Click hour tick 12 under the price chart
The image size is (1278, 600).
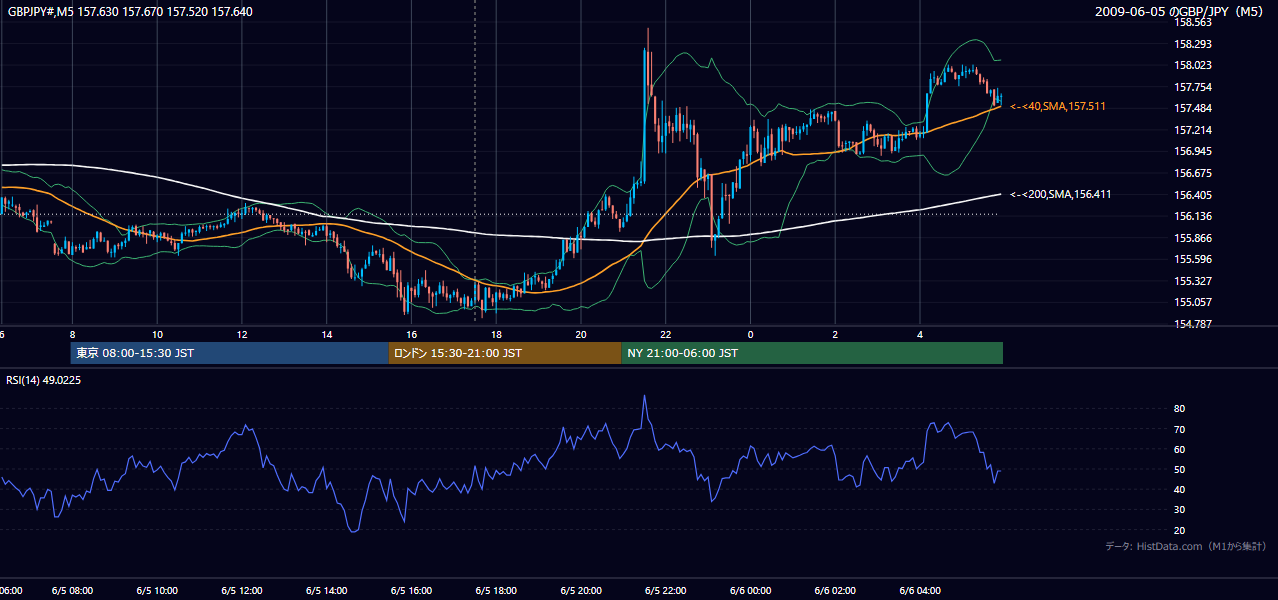click(x=242, y=334)
